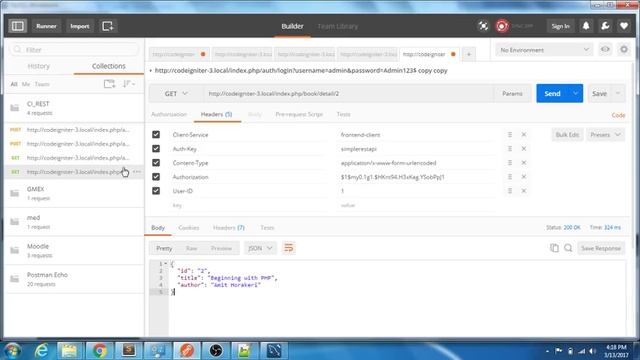This screenshot has width=640, height=360.
Task: Remove the Authorization header row
Action: click(524, 177)
